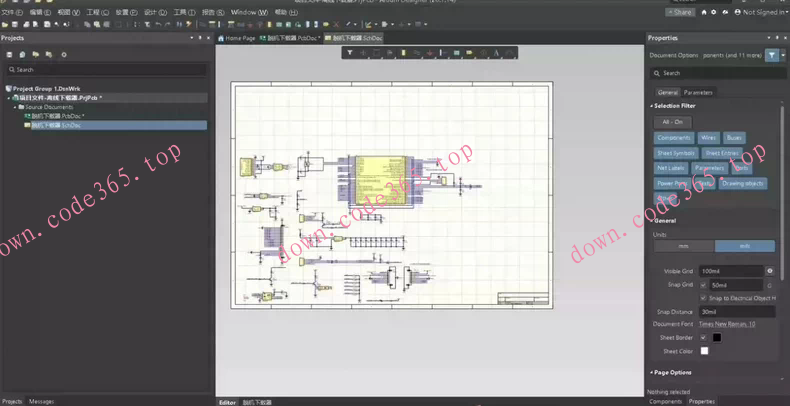Click the gear icon in Projects panel toolbar
790x406 pixels.
[64, 55]
